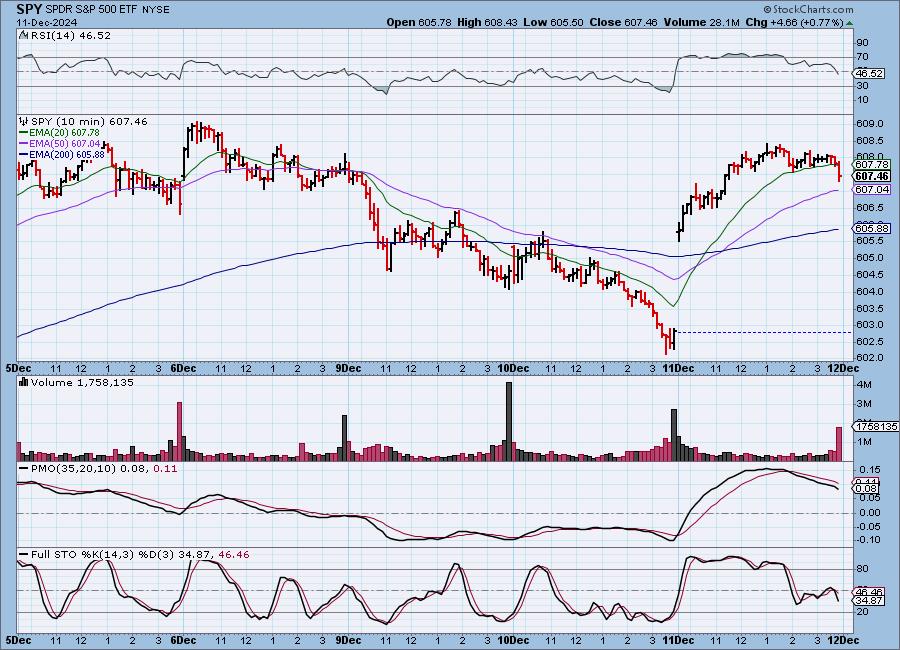Screen dimensions: 900x650
Task: Click the 'EMA(50) 607.04' legend text
Action: coord(65,144)
